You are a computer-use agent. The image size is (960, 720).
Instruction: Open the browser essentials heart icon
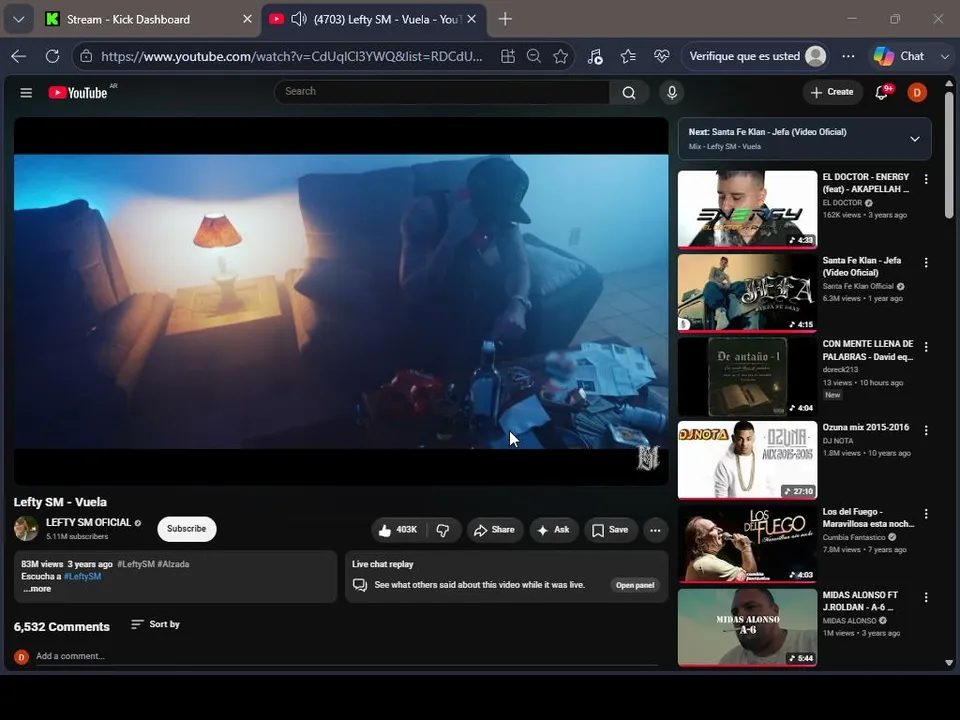661,56
